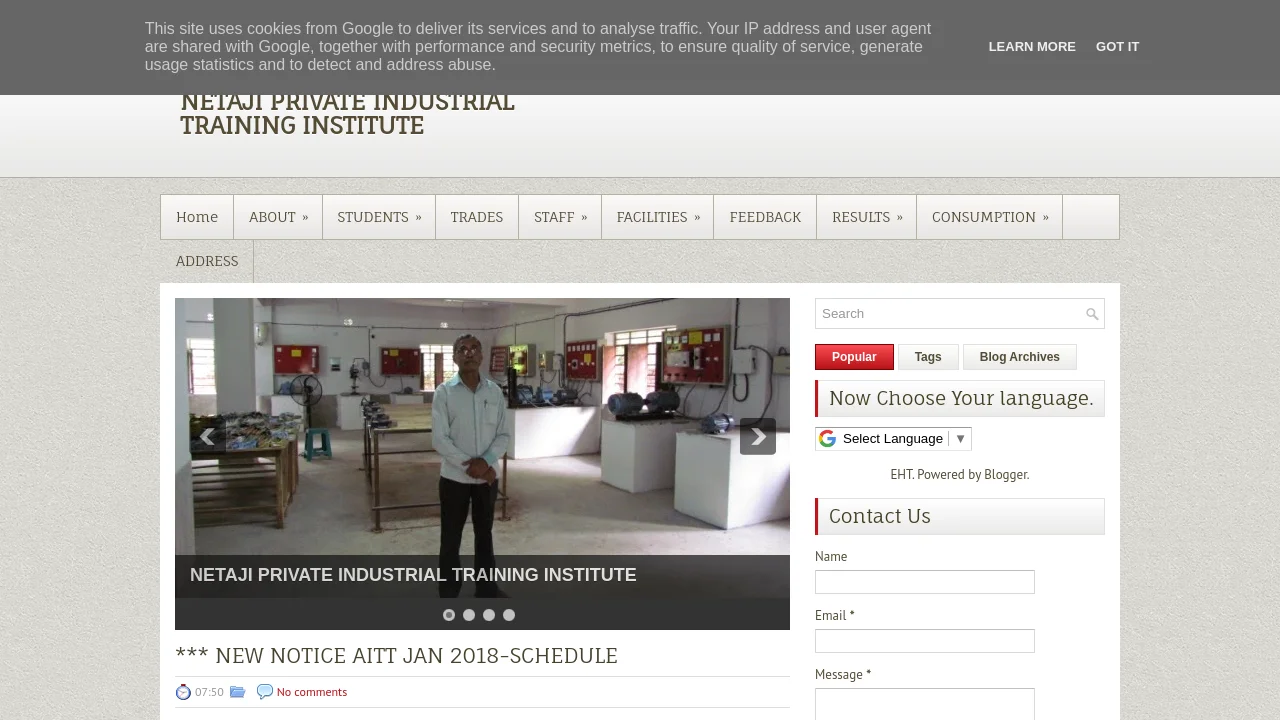Open the Select Language dropdown
The width and height of the screenshot is (1280, 720).
point(903,439)
